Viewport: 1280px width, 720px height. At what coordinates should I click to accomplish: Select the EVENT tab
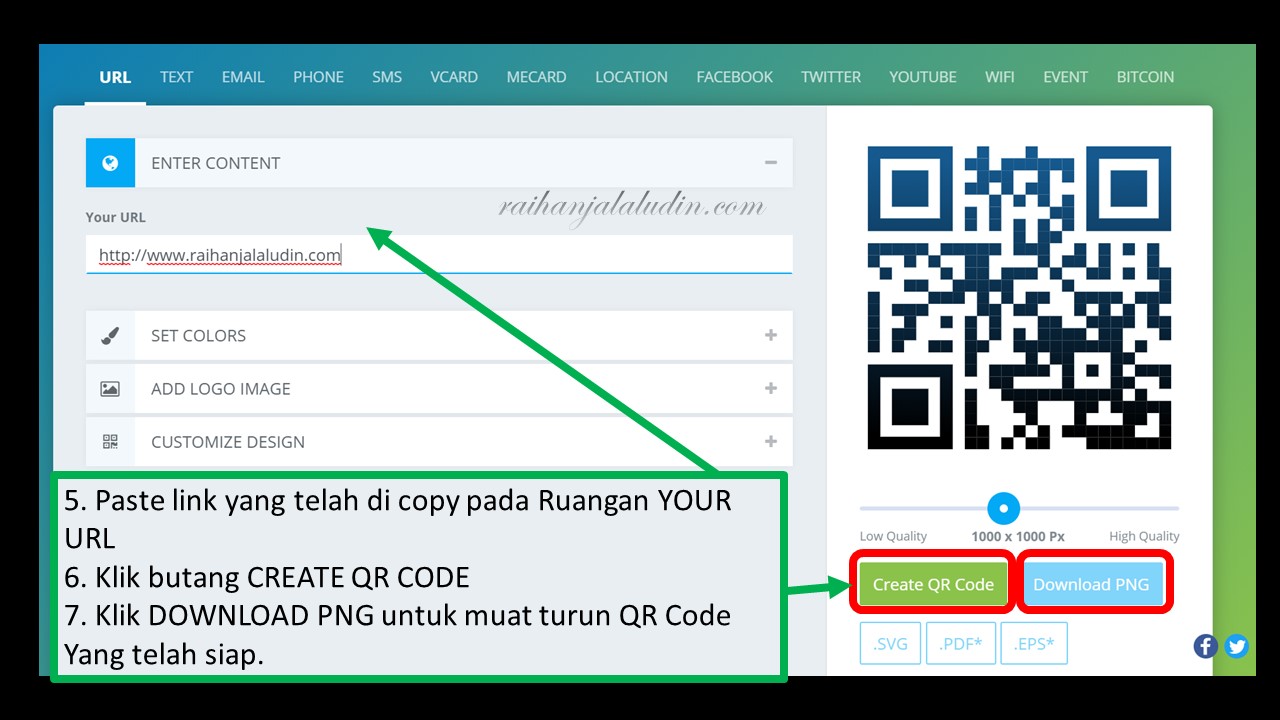pyautogui.click(x=1065, y=77)
